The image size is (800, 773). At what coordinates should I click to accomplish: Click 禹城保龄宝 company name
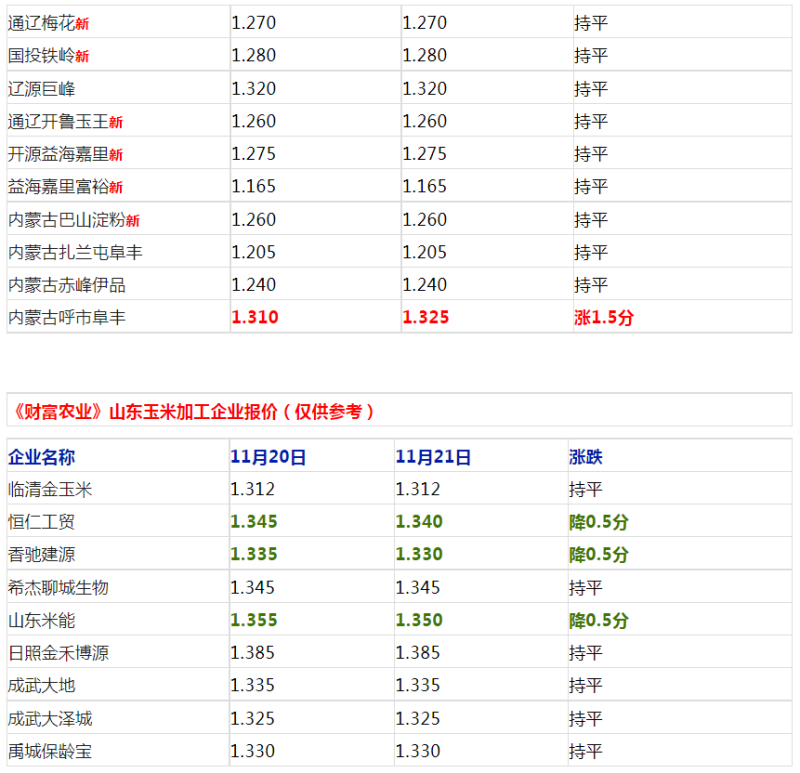point(50,752)
